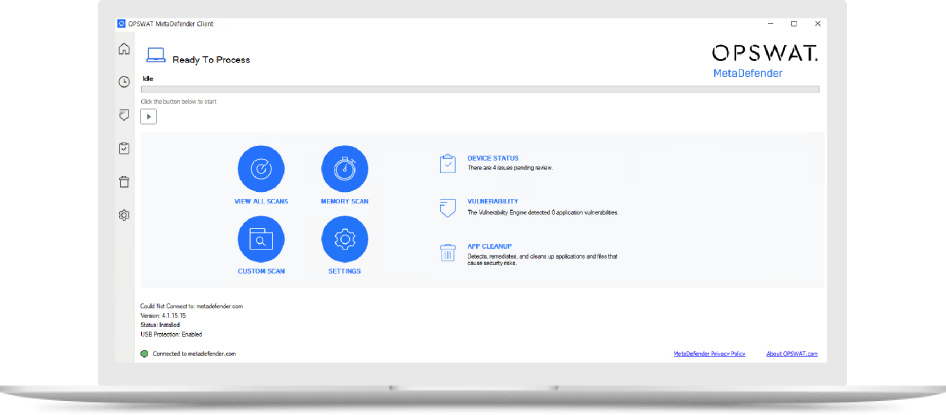Viewport: 946px width, 415px height.
Task: Click 'There are 4 issues pending review' text
Action: click(x=510, y=168)
